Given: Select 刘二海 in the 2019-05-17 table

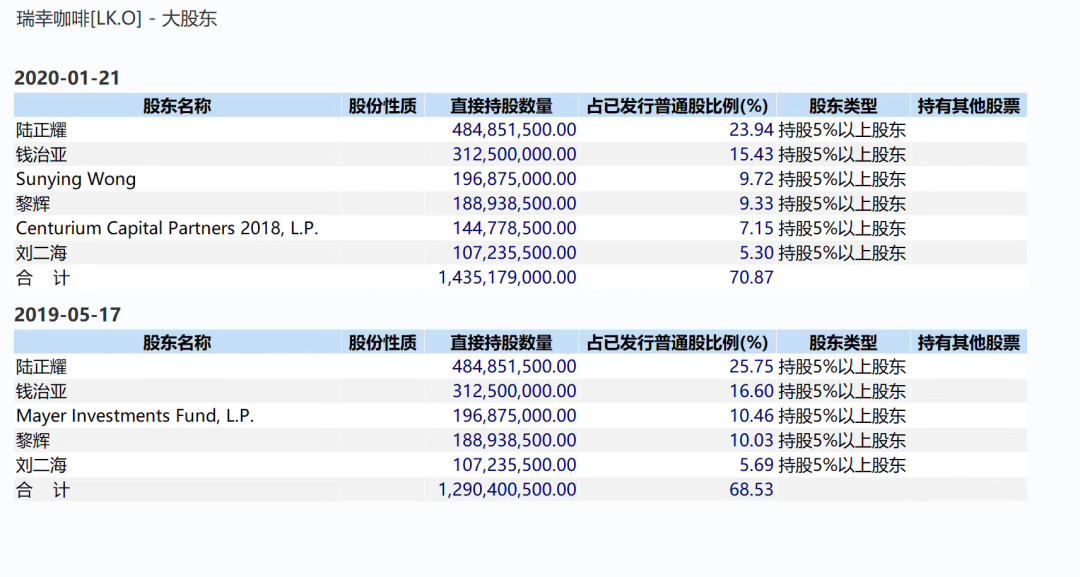Looking at the screenshot, I should (41, 465).
